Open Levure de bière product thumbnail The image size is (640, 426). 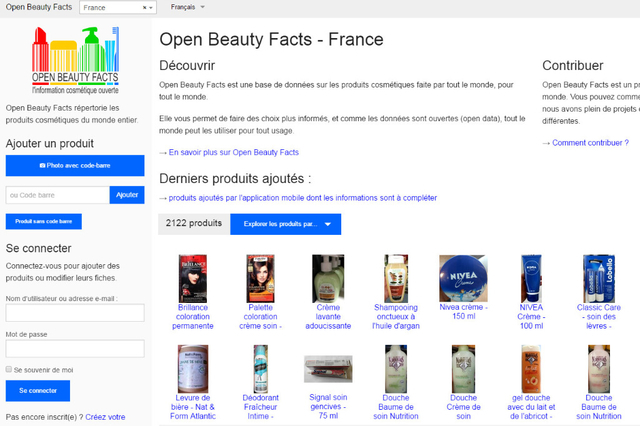click(x=193, y=369)
